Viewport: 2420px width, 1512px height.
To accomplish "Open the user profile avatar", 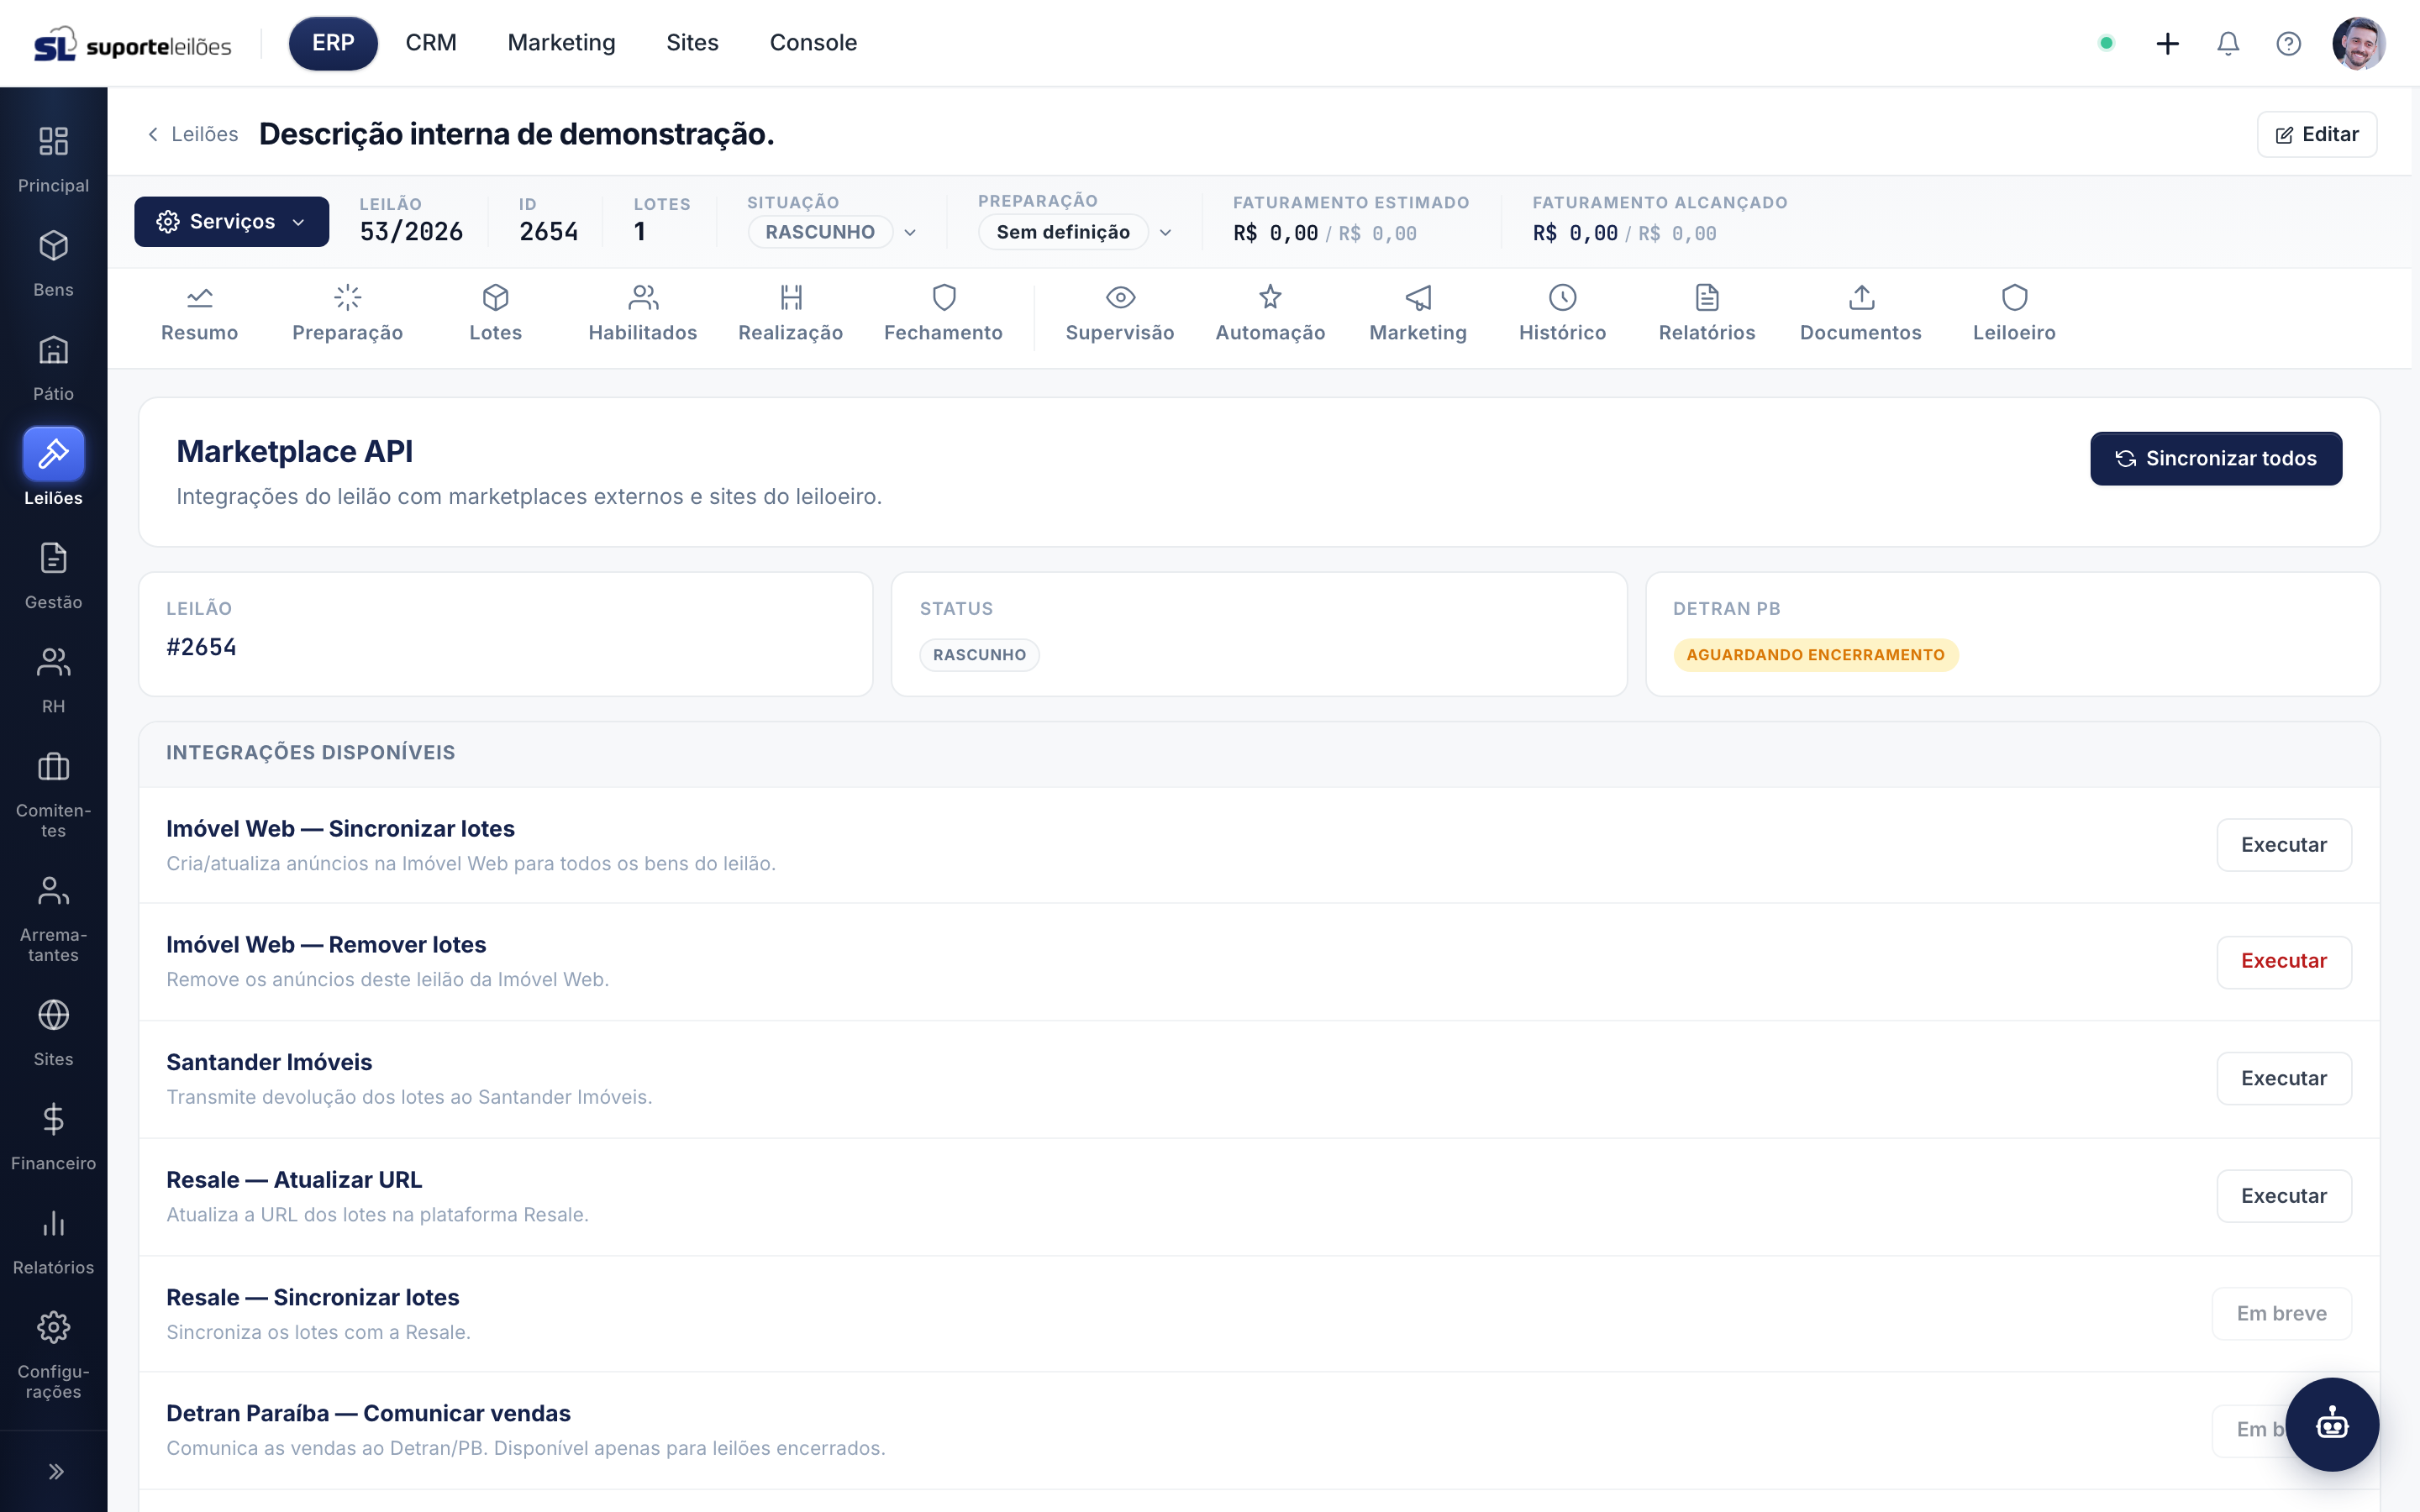I will tap(2358, 43).
